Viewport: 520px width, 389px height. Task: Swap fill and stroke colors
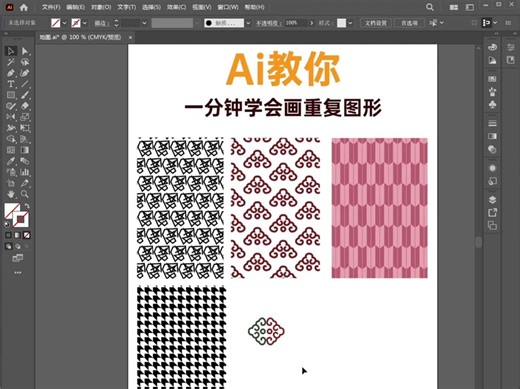tap(27, 206)
